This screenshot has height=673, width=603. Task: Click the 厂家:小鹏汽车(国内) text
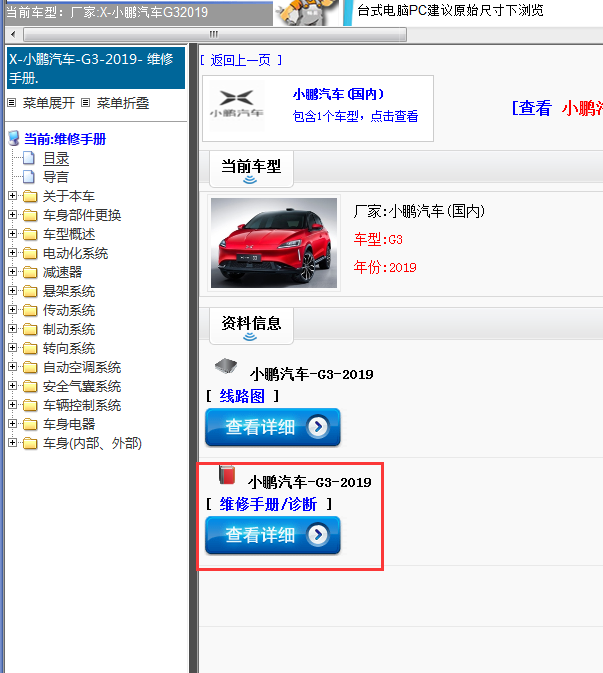pos(419,211)
